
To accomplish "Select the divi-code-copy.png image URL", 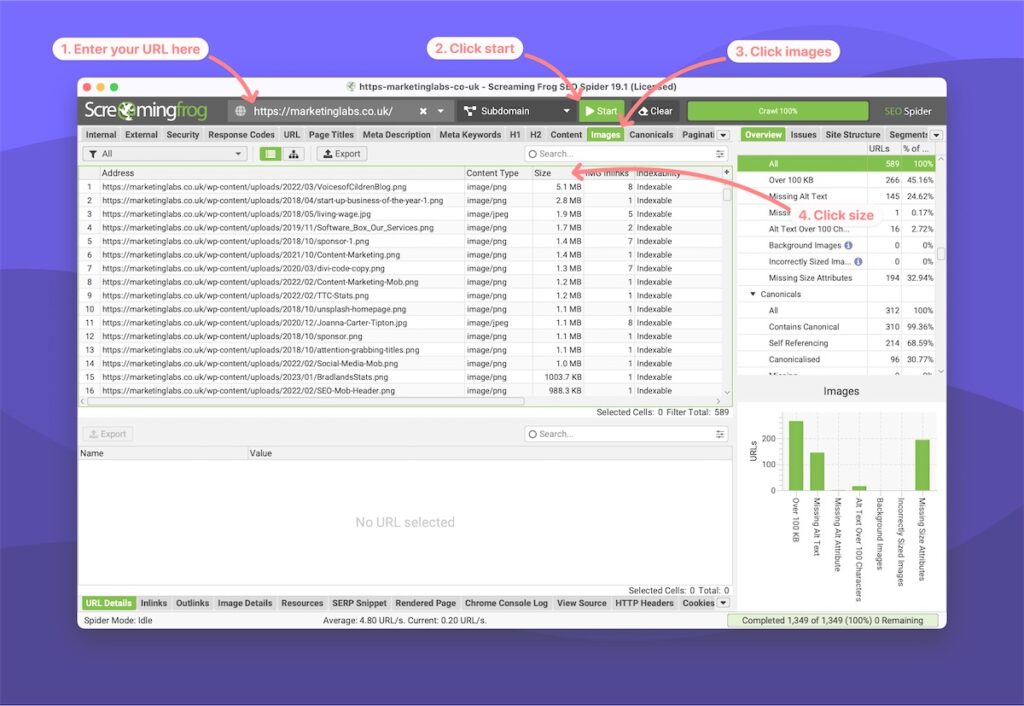I will click(244, 268).
